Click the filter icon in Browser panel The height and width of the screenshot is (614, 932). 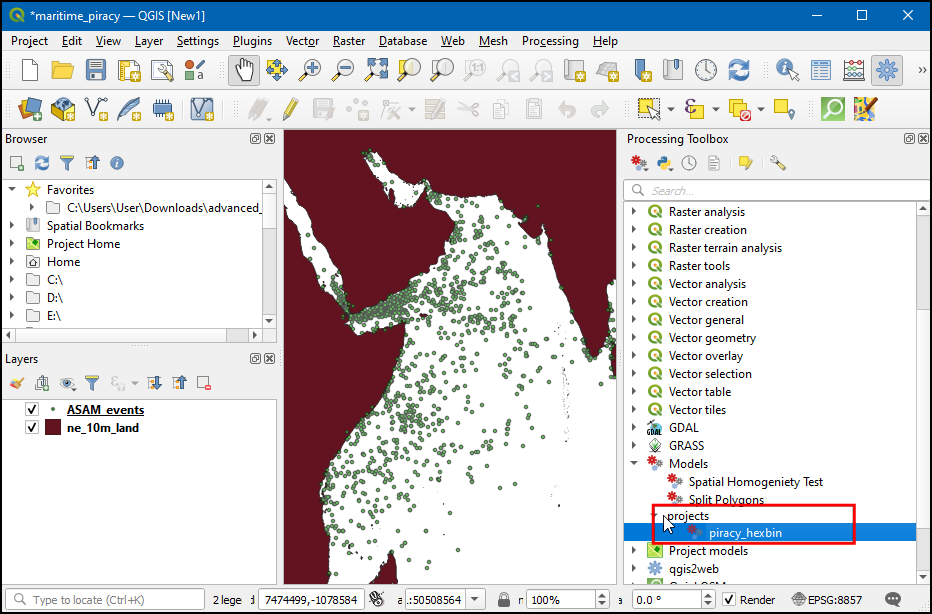(x=67, y=163)
